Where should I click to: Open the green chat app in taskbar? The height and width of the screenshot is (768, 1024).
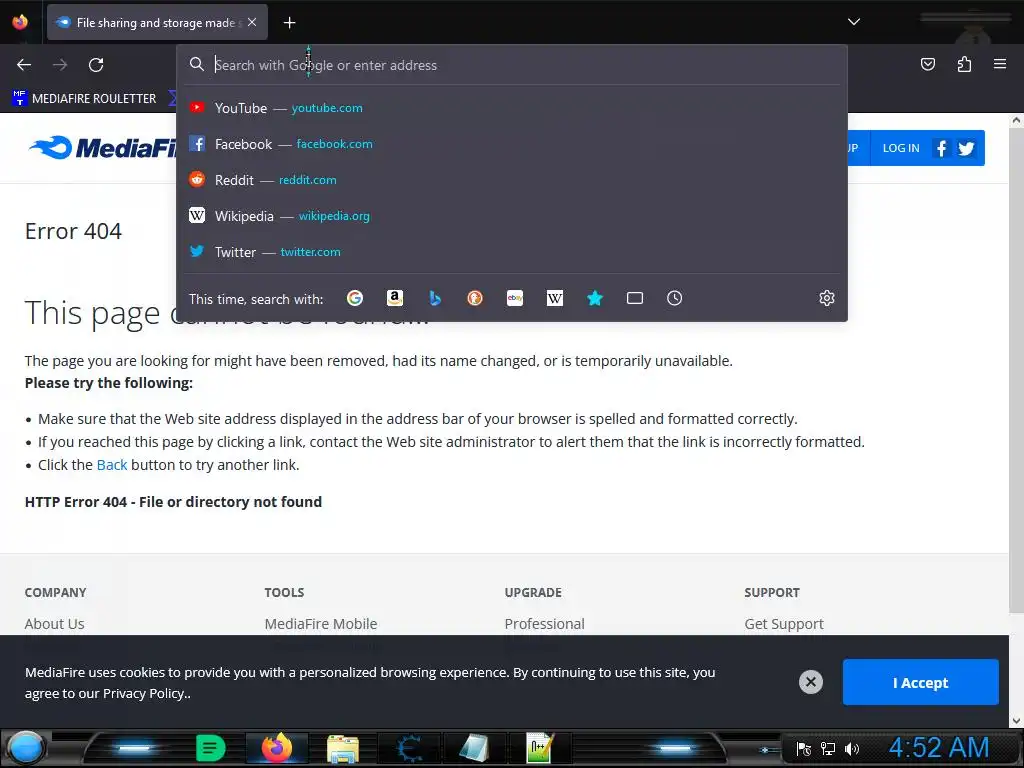210,748
